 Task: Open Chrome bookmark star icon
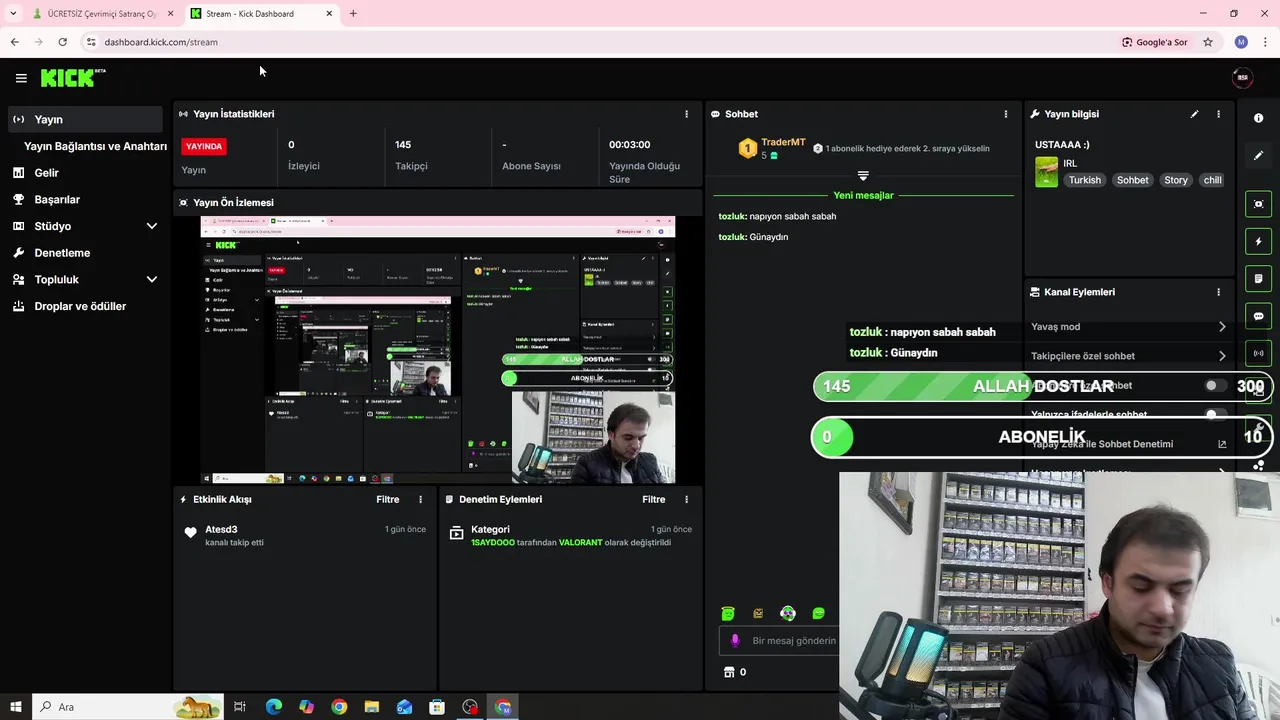pyautogui.click(x=1208, y=42)
